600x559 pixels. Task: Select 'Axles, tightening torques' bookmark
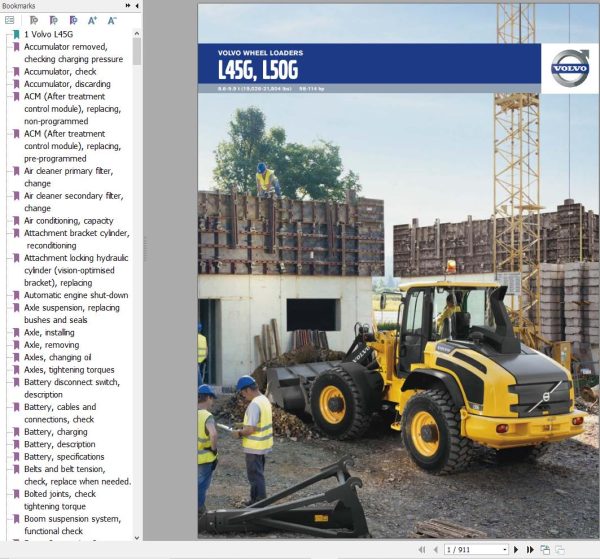(69, 370)
